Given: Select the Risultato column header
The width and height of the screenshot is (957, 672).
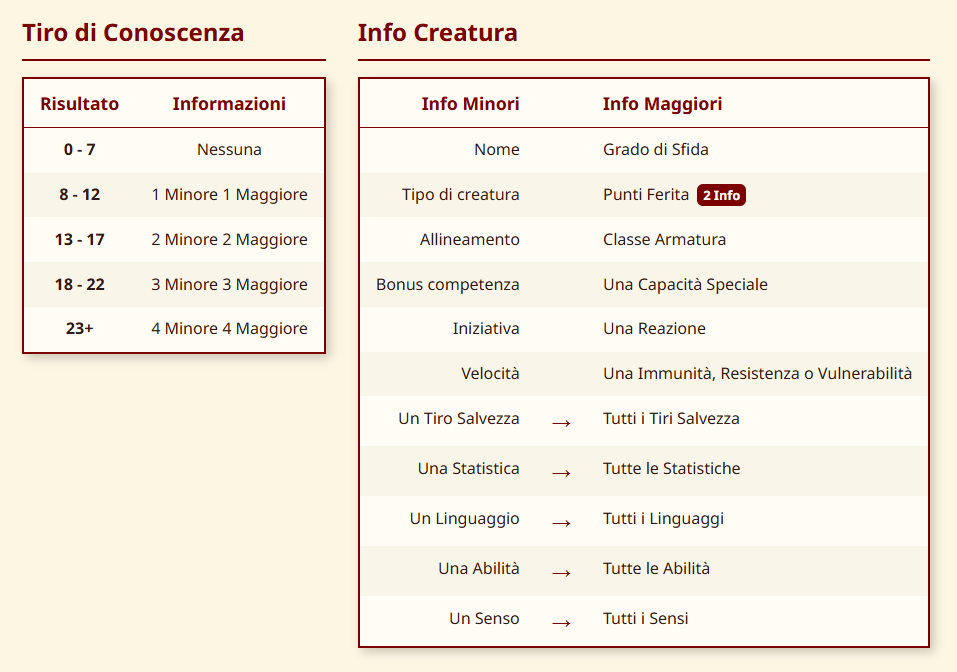Looking at the screenshot, I should (x=79, y=104).
